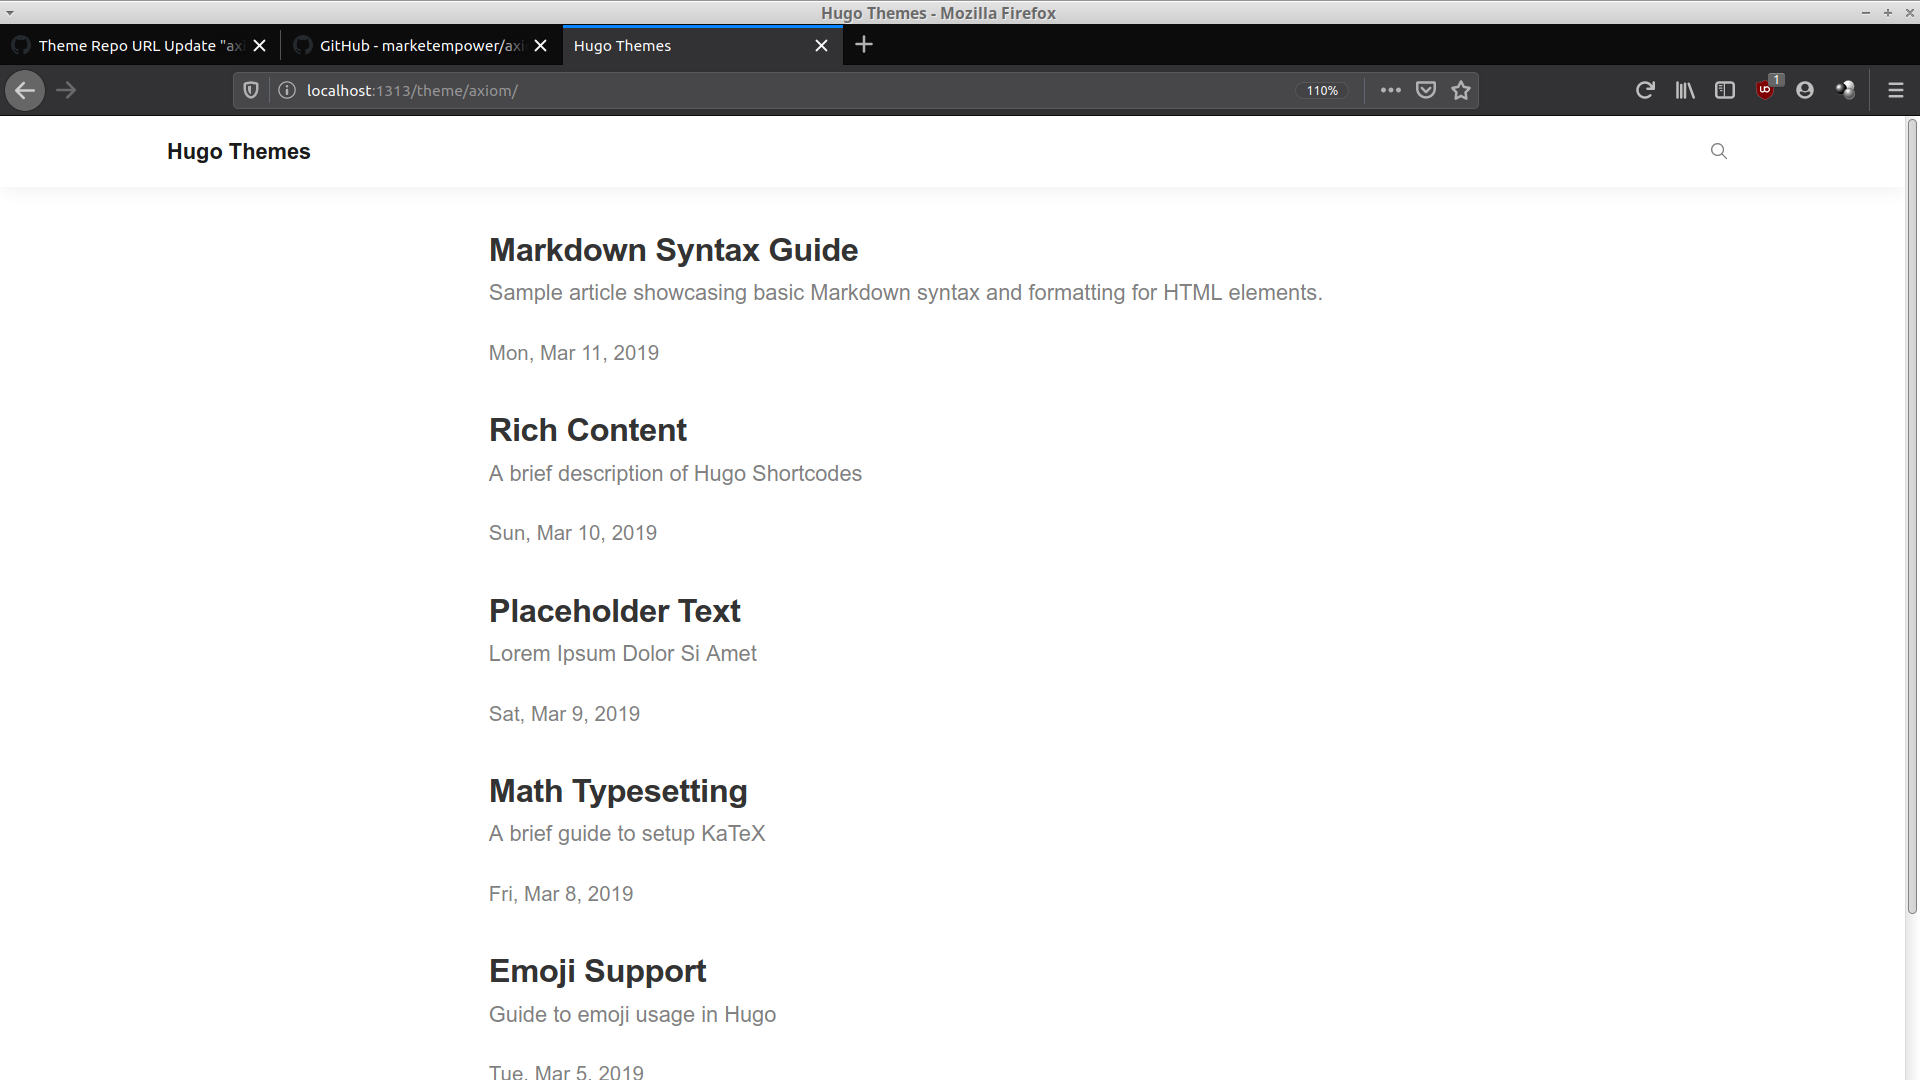Open the site information info icon
1920x1080 pixels.
pos(286,90)
